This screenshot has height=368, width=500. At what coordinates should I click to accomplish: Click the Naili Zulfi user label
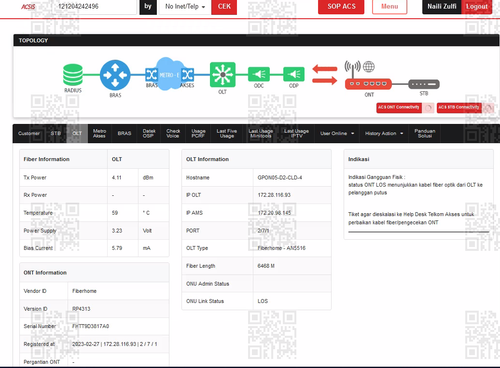442,7
